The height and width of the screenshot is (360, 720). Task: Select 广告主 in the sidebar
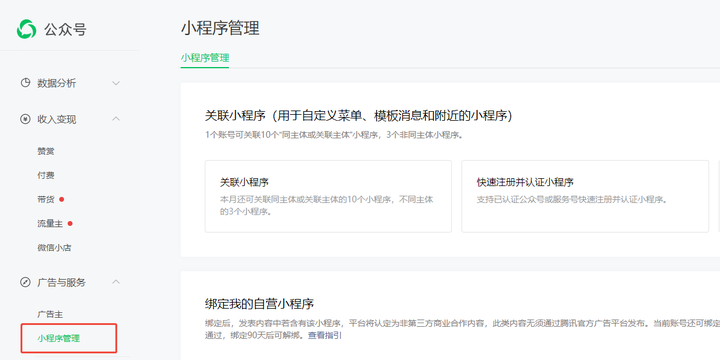coord(50,315)
